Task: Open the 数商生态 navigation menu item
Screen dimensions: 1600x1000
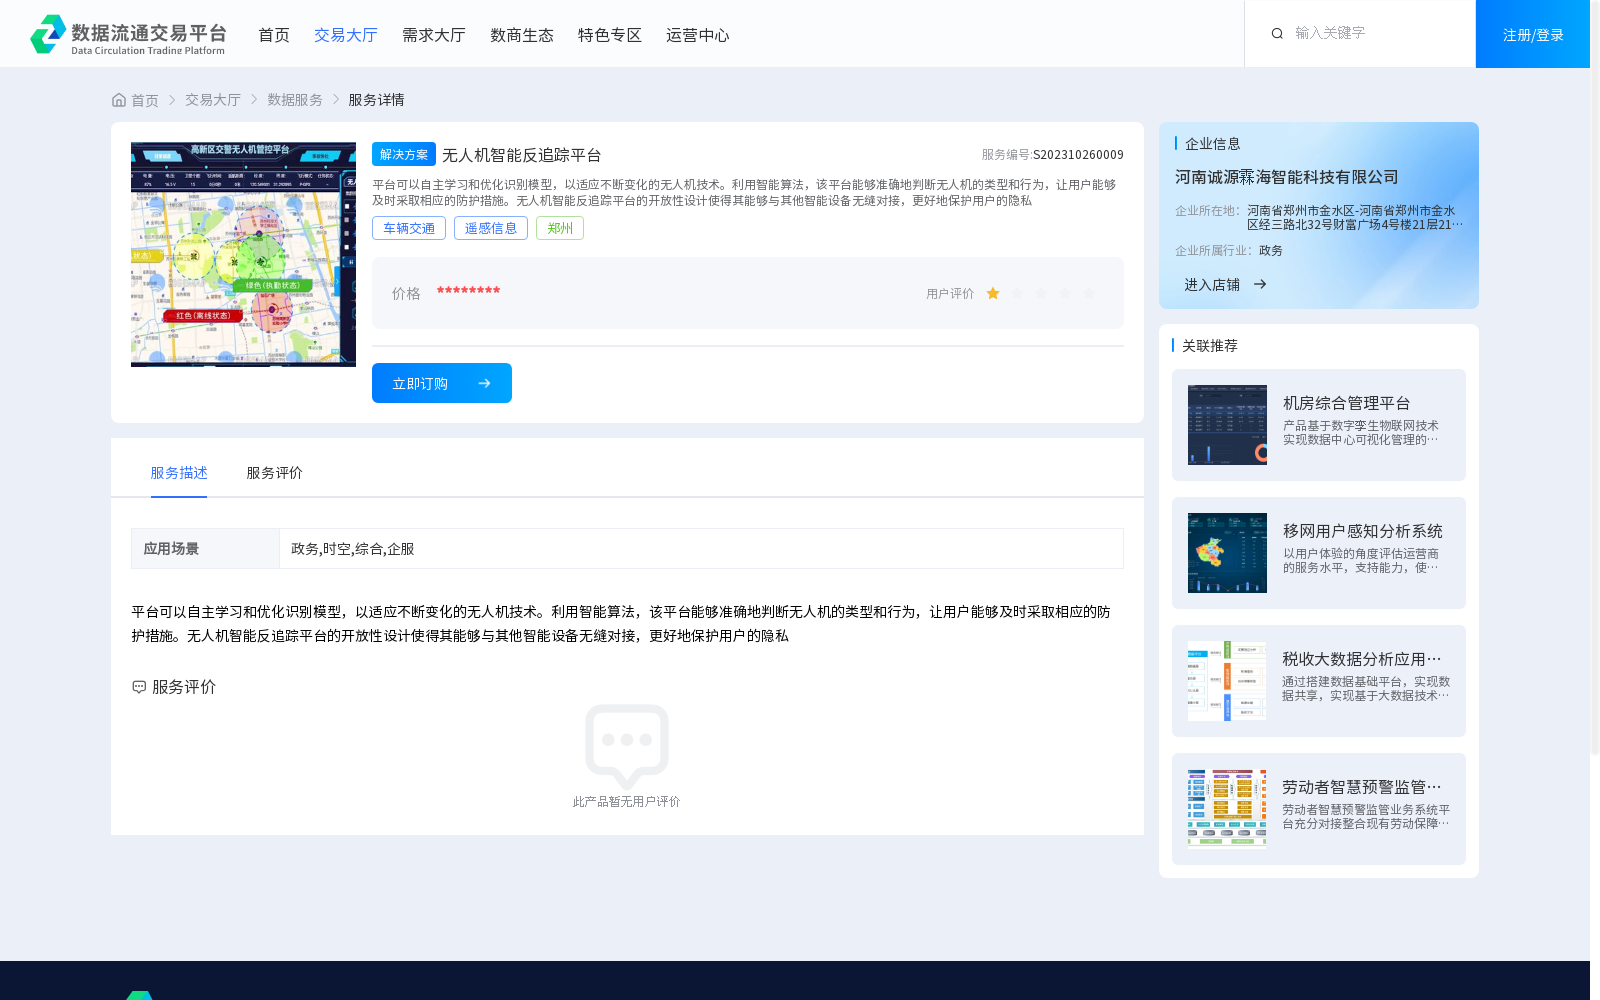Action: coord(522,35)
